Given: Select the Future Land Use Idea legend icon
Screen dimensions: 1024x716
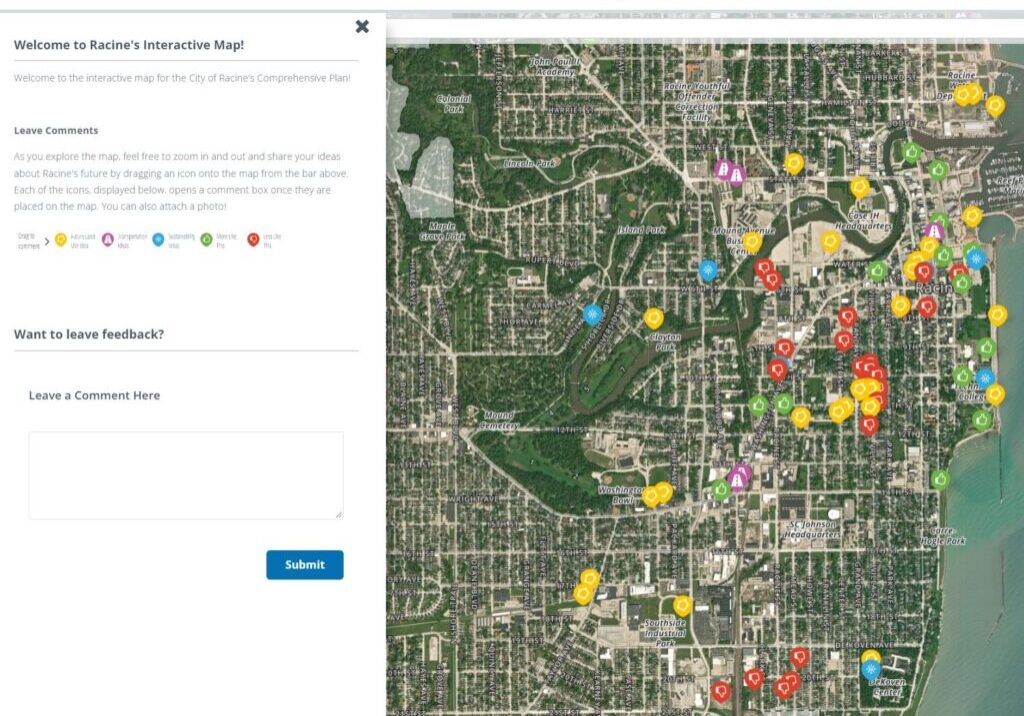Looking at the screenshot, I should [x=60, y=239].
